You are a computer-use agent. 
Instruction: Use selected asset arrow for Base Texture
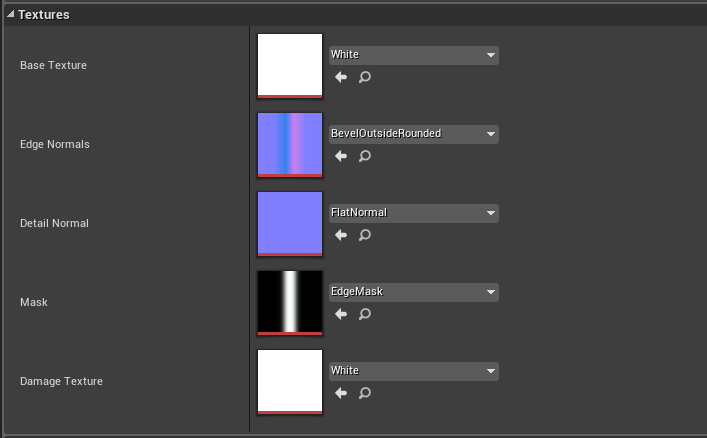(x=341, y=77)
